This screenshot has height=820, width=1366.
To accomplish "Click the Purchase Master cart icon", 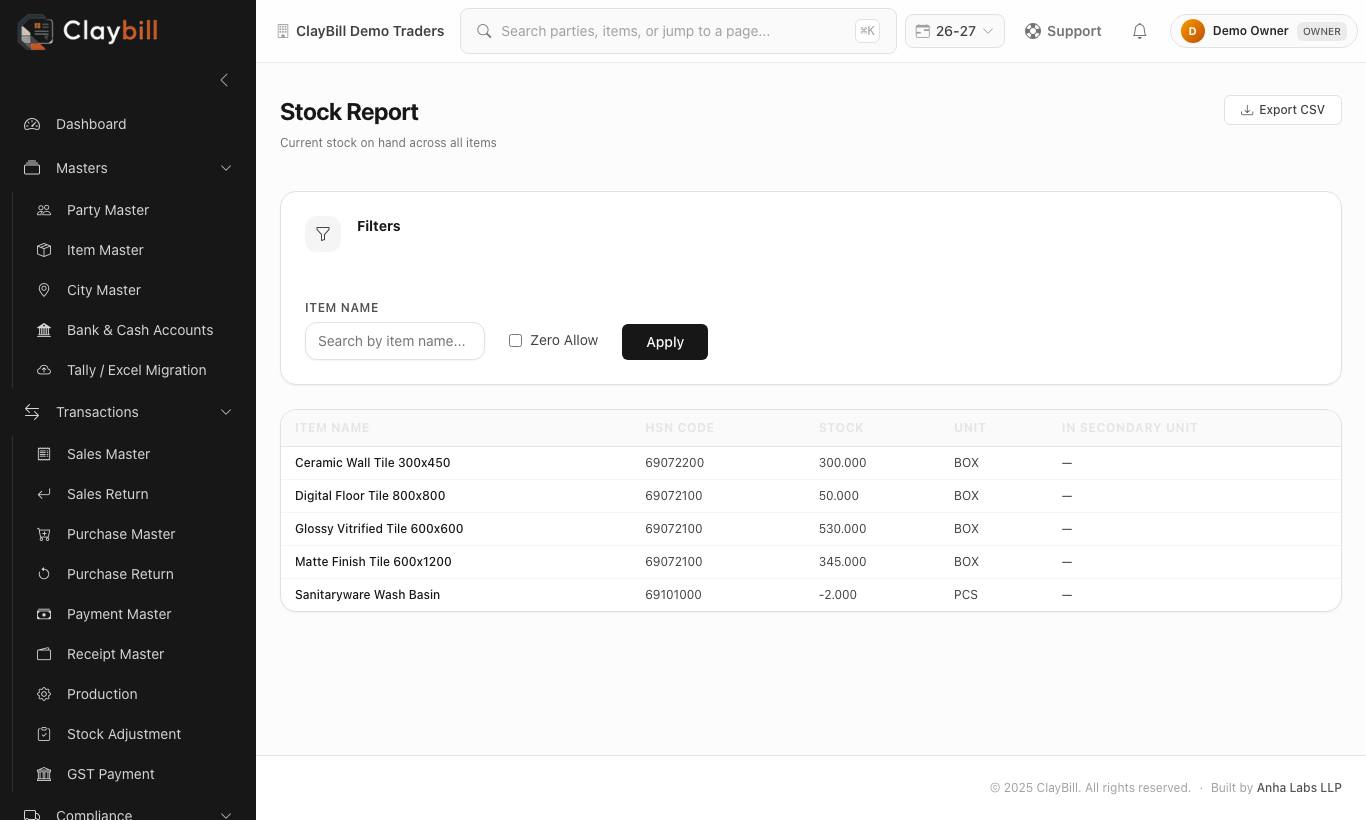I will (x=44, y=534).
